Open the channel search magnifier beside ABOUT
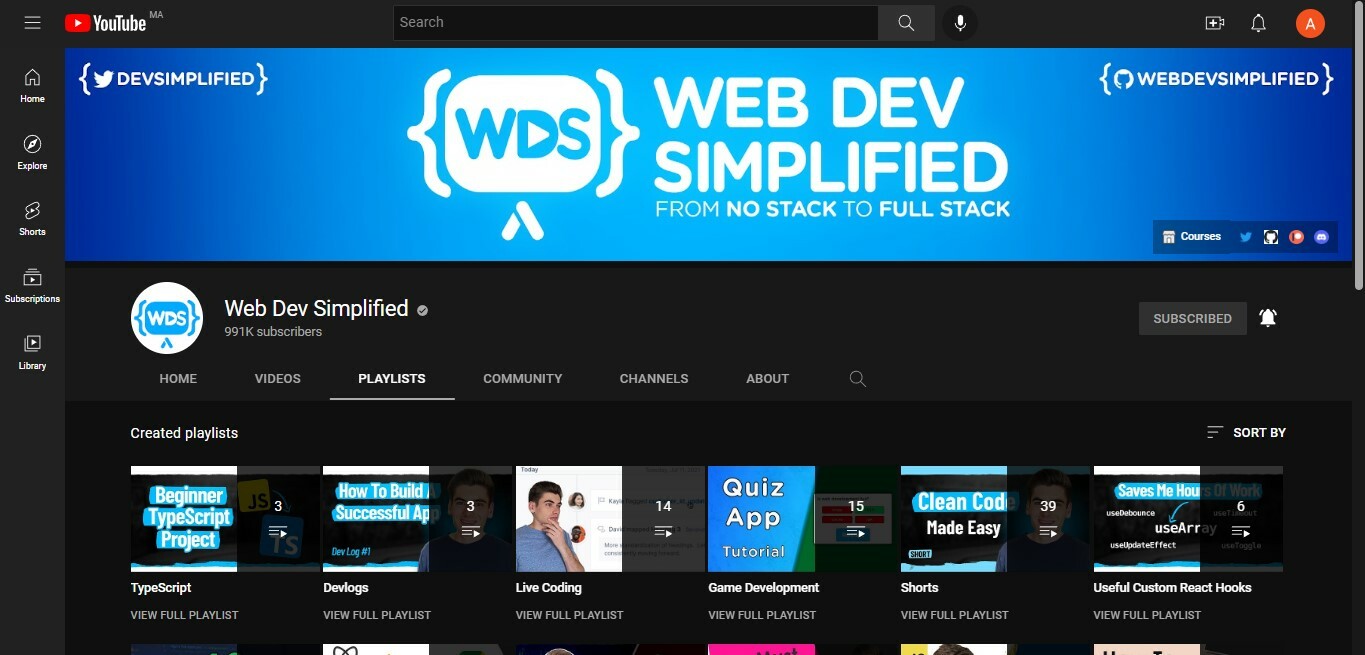This screenshot has height=655, width=1365. point(857,378)
